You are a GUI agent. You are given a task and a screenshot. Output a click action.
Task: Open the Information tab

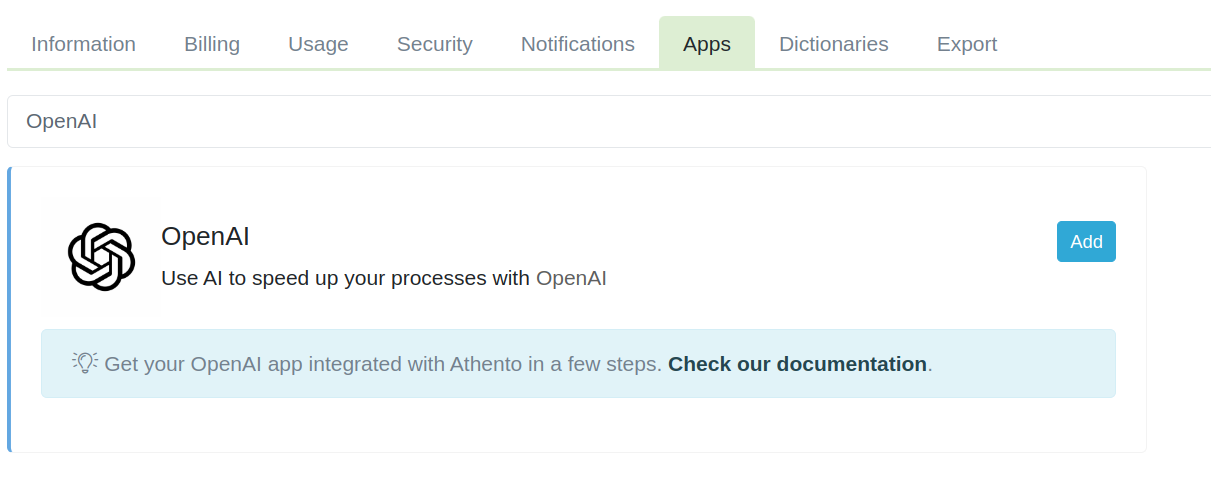[x=83, y=44]
